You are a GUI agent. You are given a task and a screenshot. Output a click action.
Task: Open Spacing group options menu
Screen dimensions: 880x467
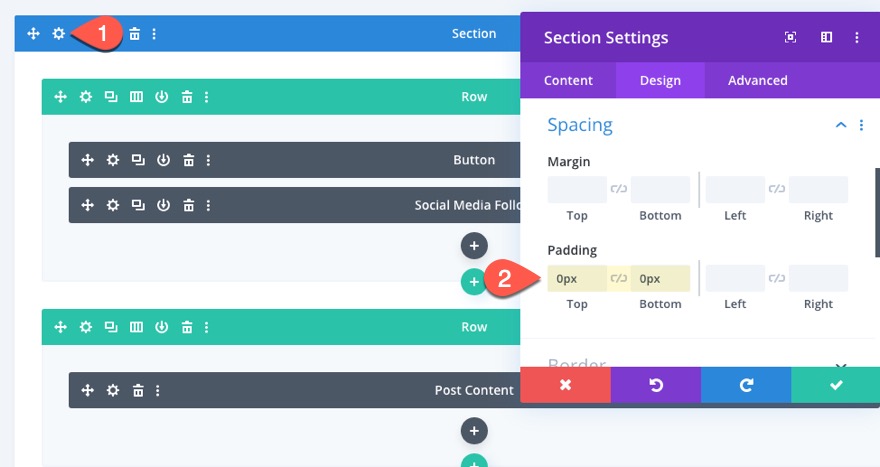coord(861,125)
